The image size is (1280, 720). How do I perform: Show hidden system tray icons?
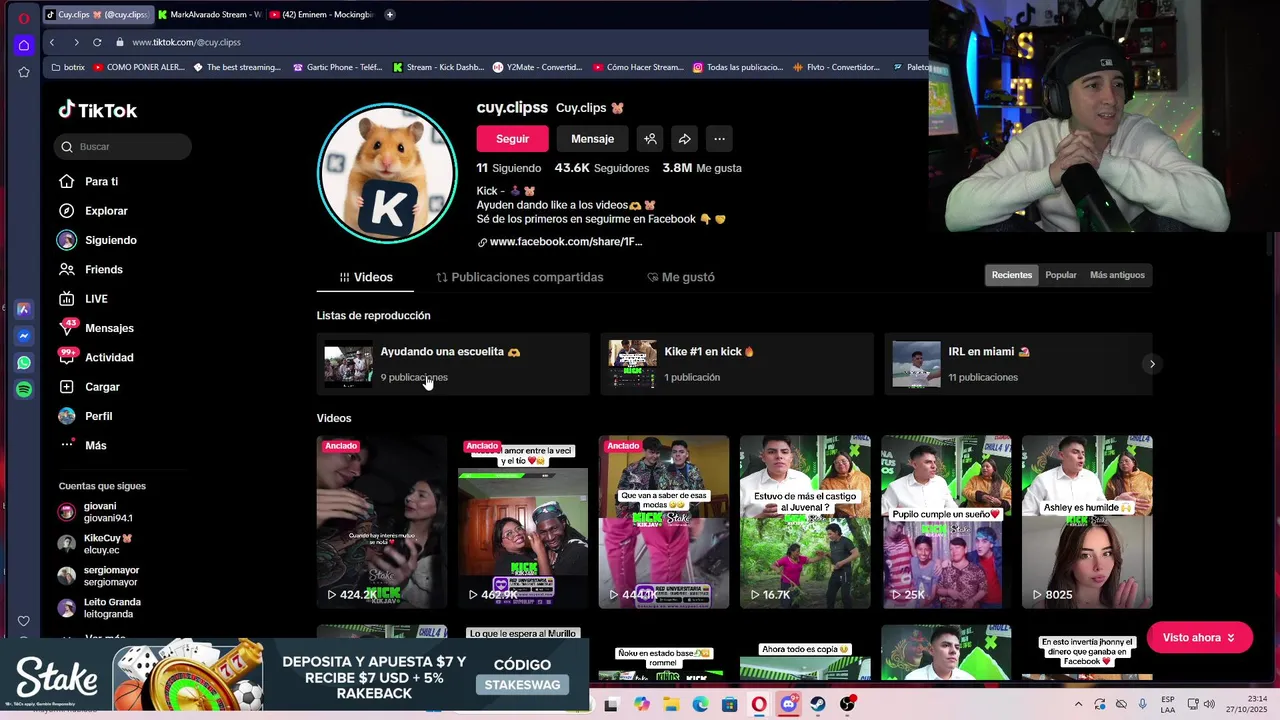tap(1078, 705)
